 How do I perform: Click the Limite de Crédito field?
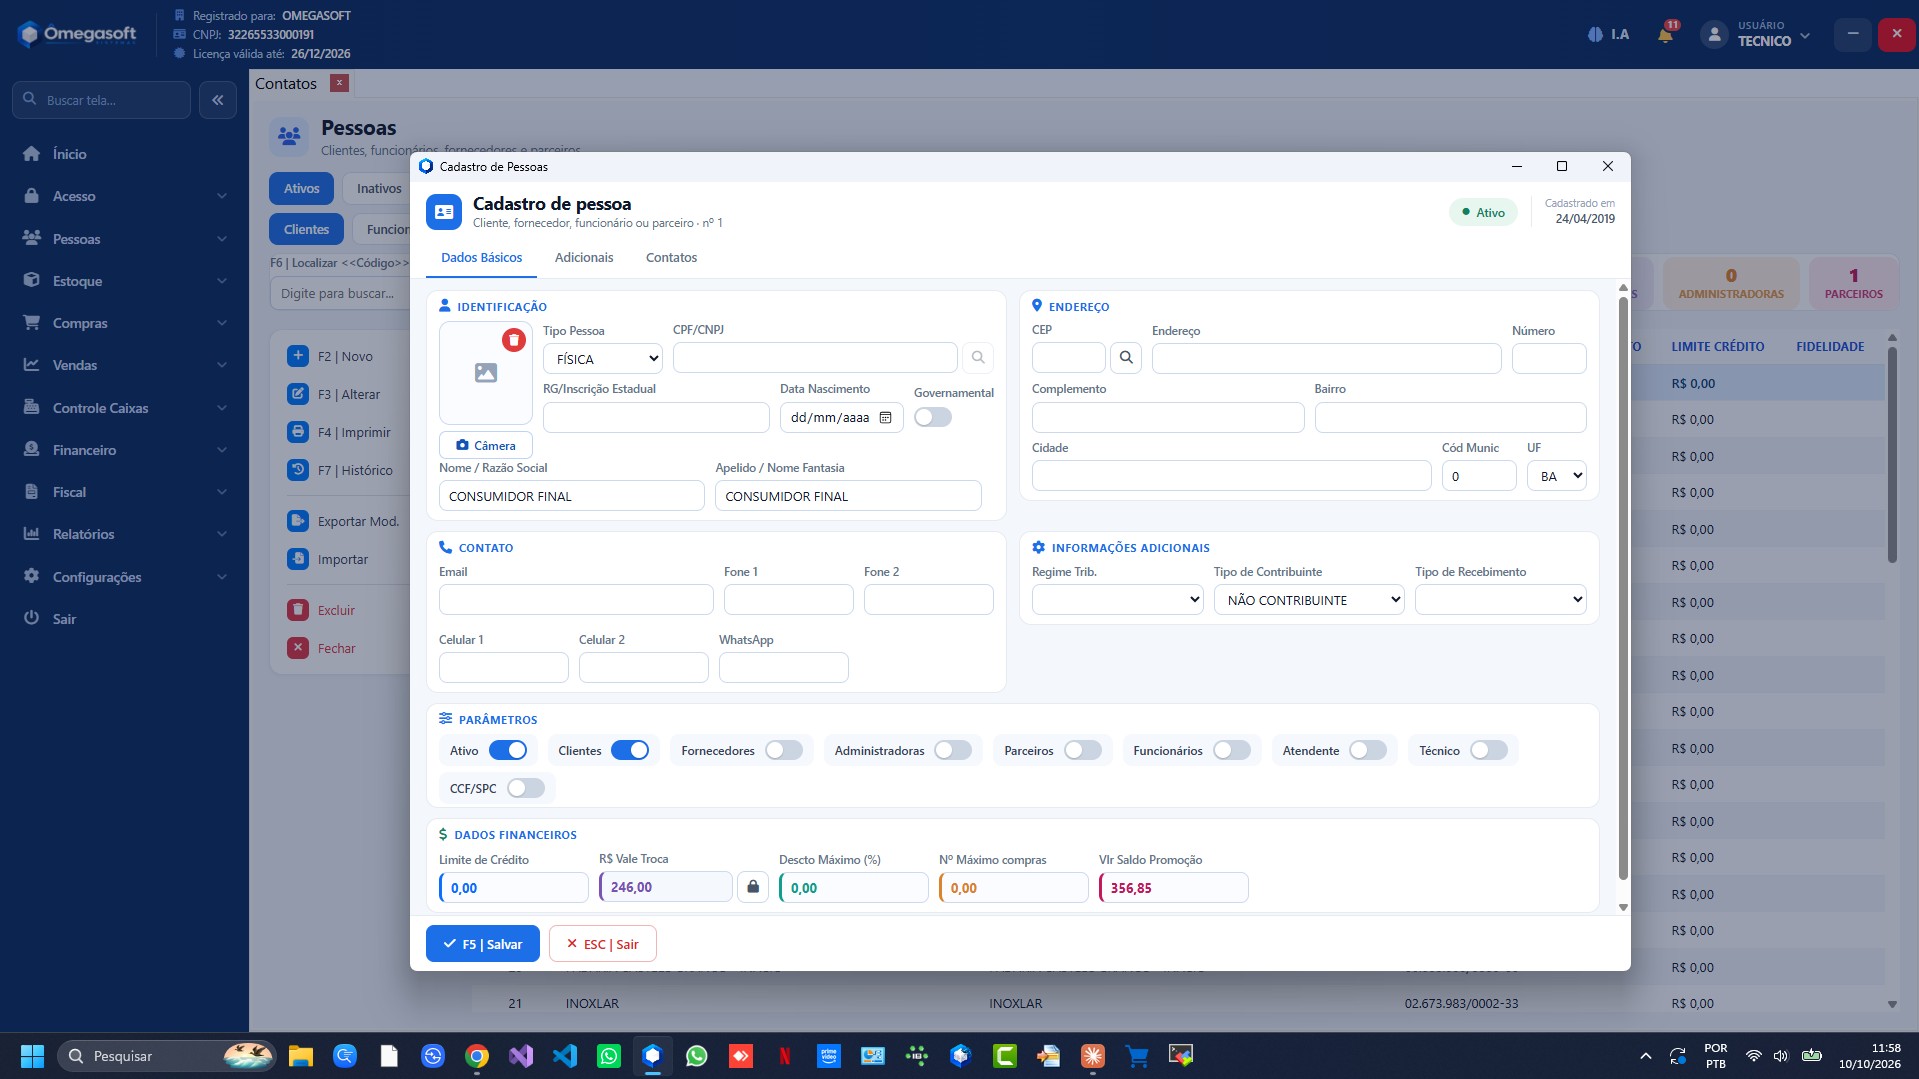[514, 887]
